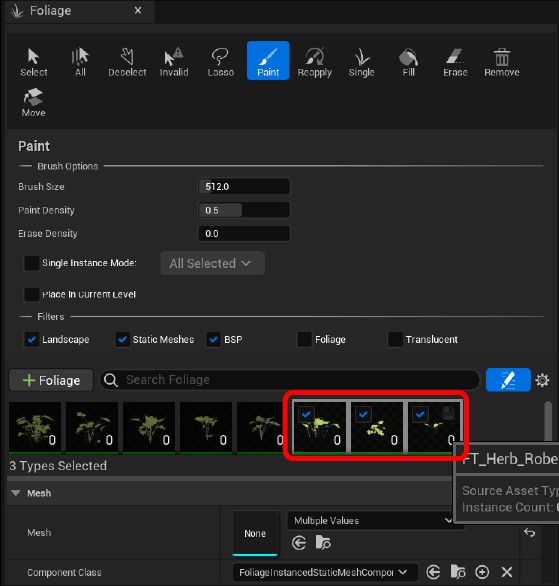
Task: Adjust the Paint Density slider
Action: tap(244, 210)
